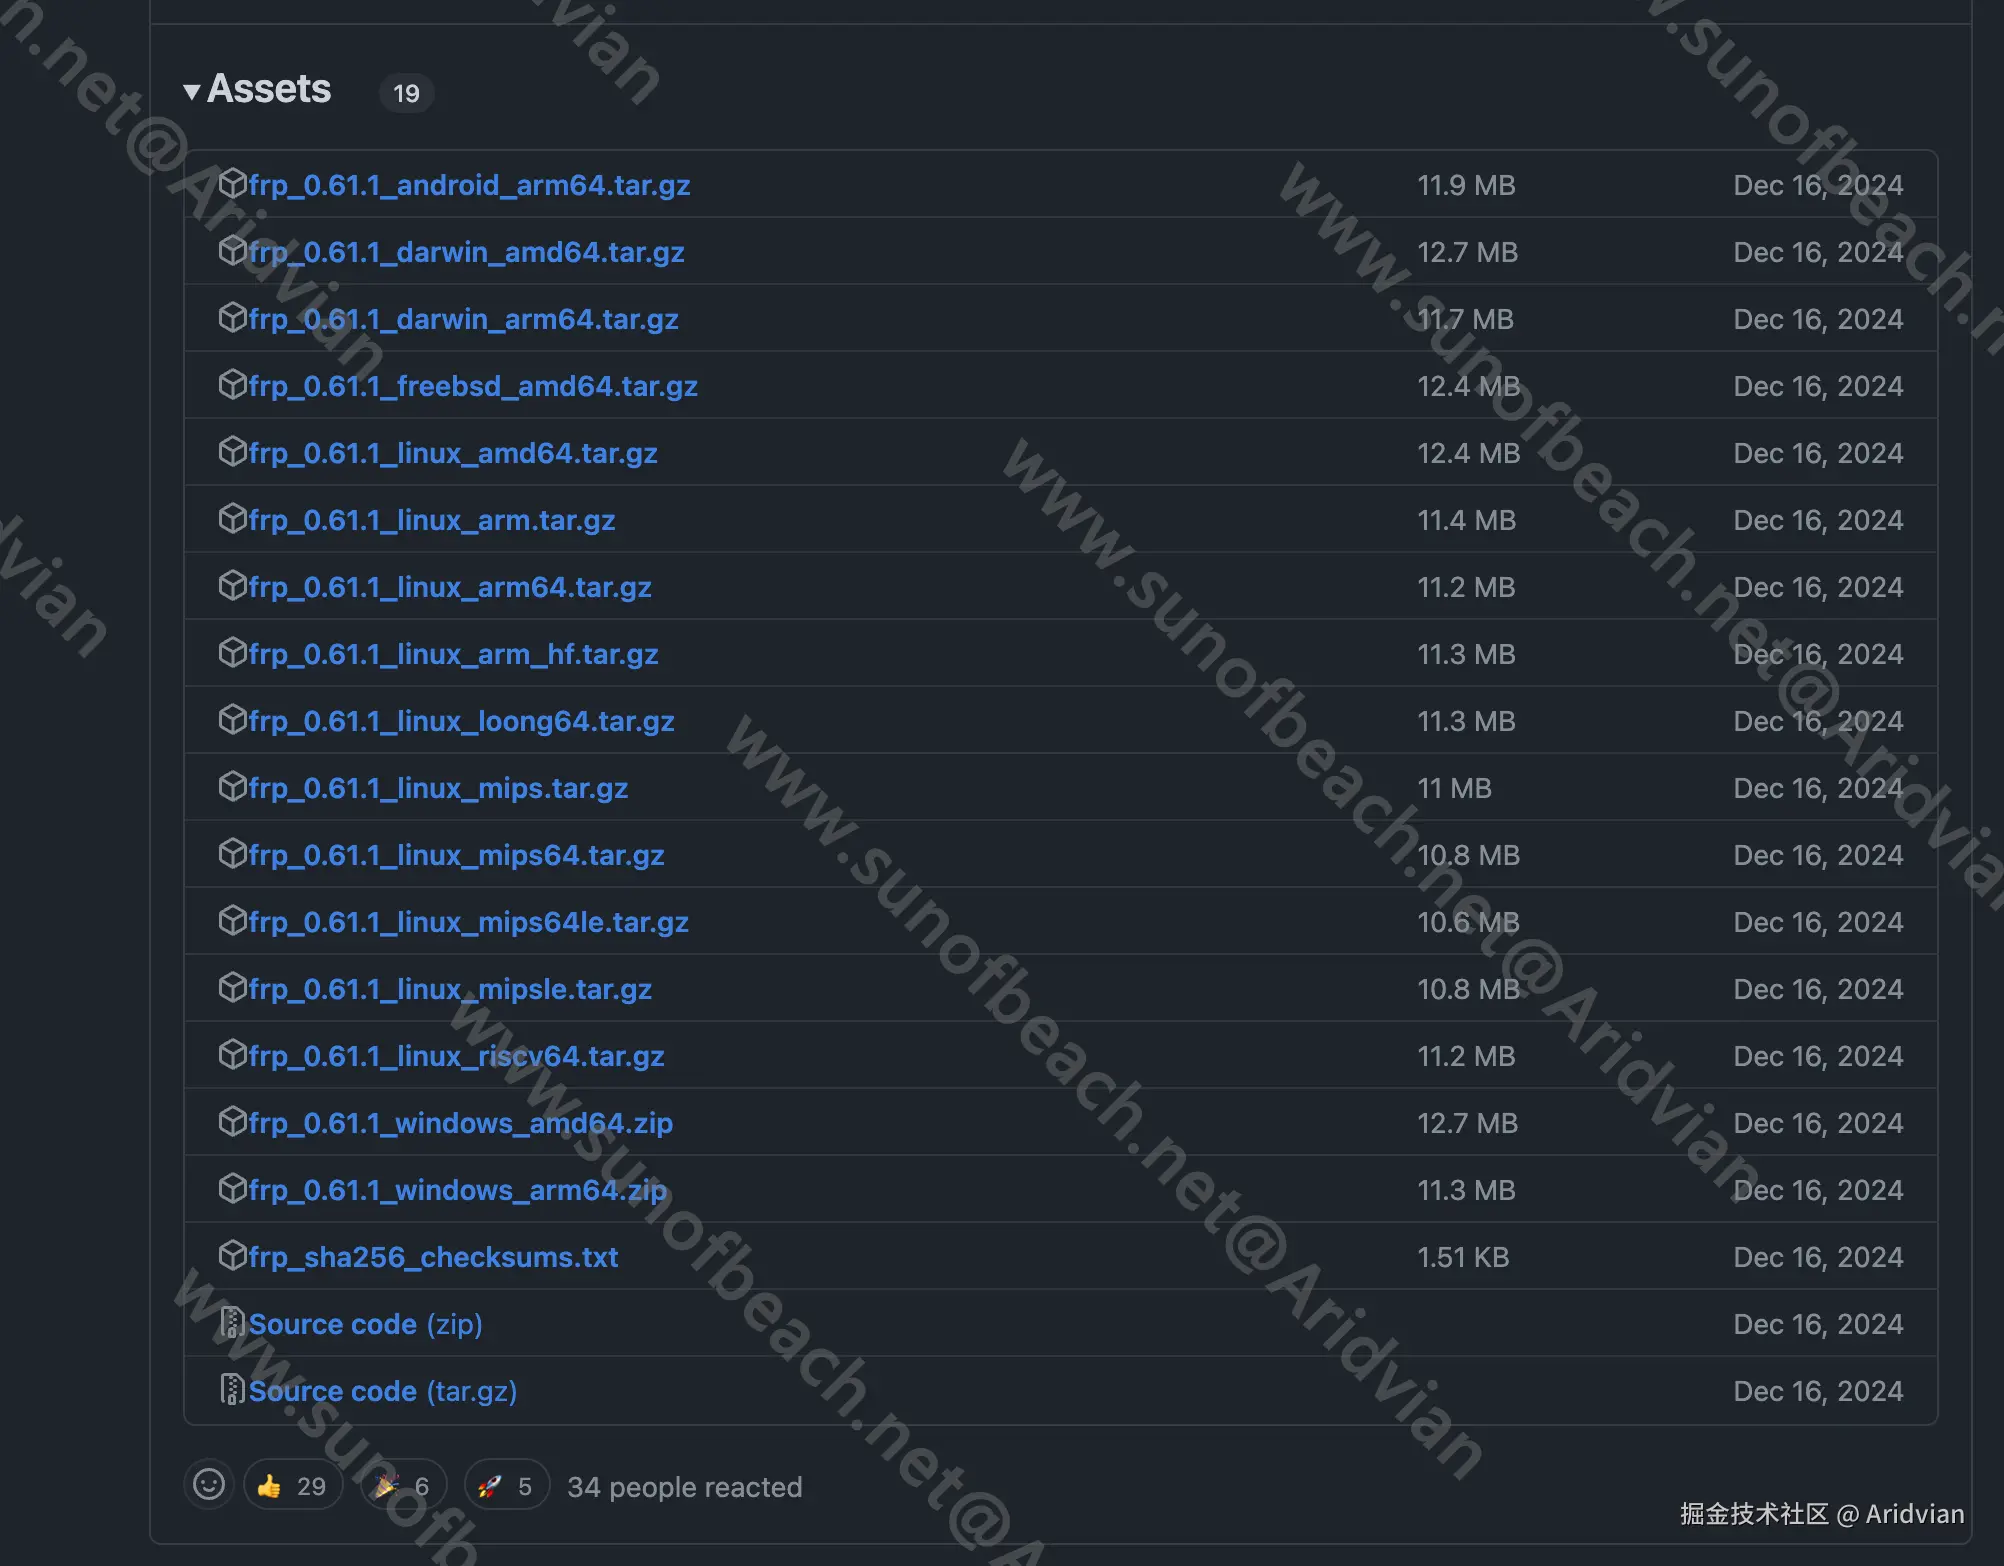Click package icon beside windows_amd64.zip
The width and height of the screenshot is (2004, 1566).
coord(232,1122)
